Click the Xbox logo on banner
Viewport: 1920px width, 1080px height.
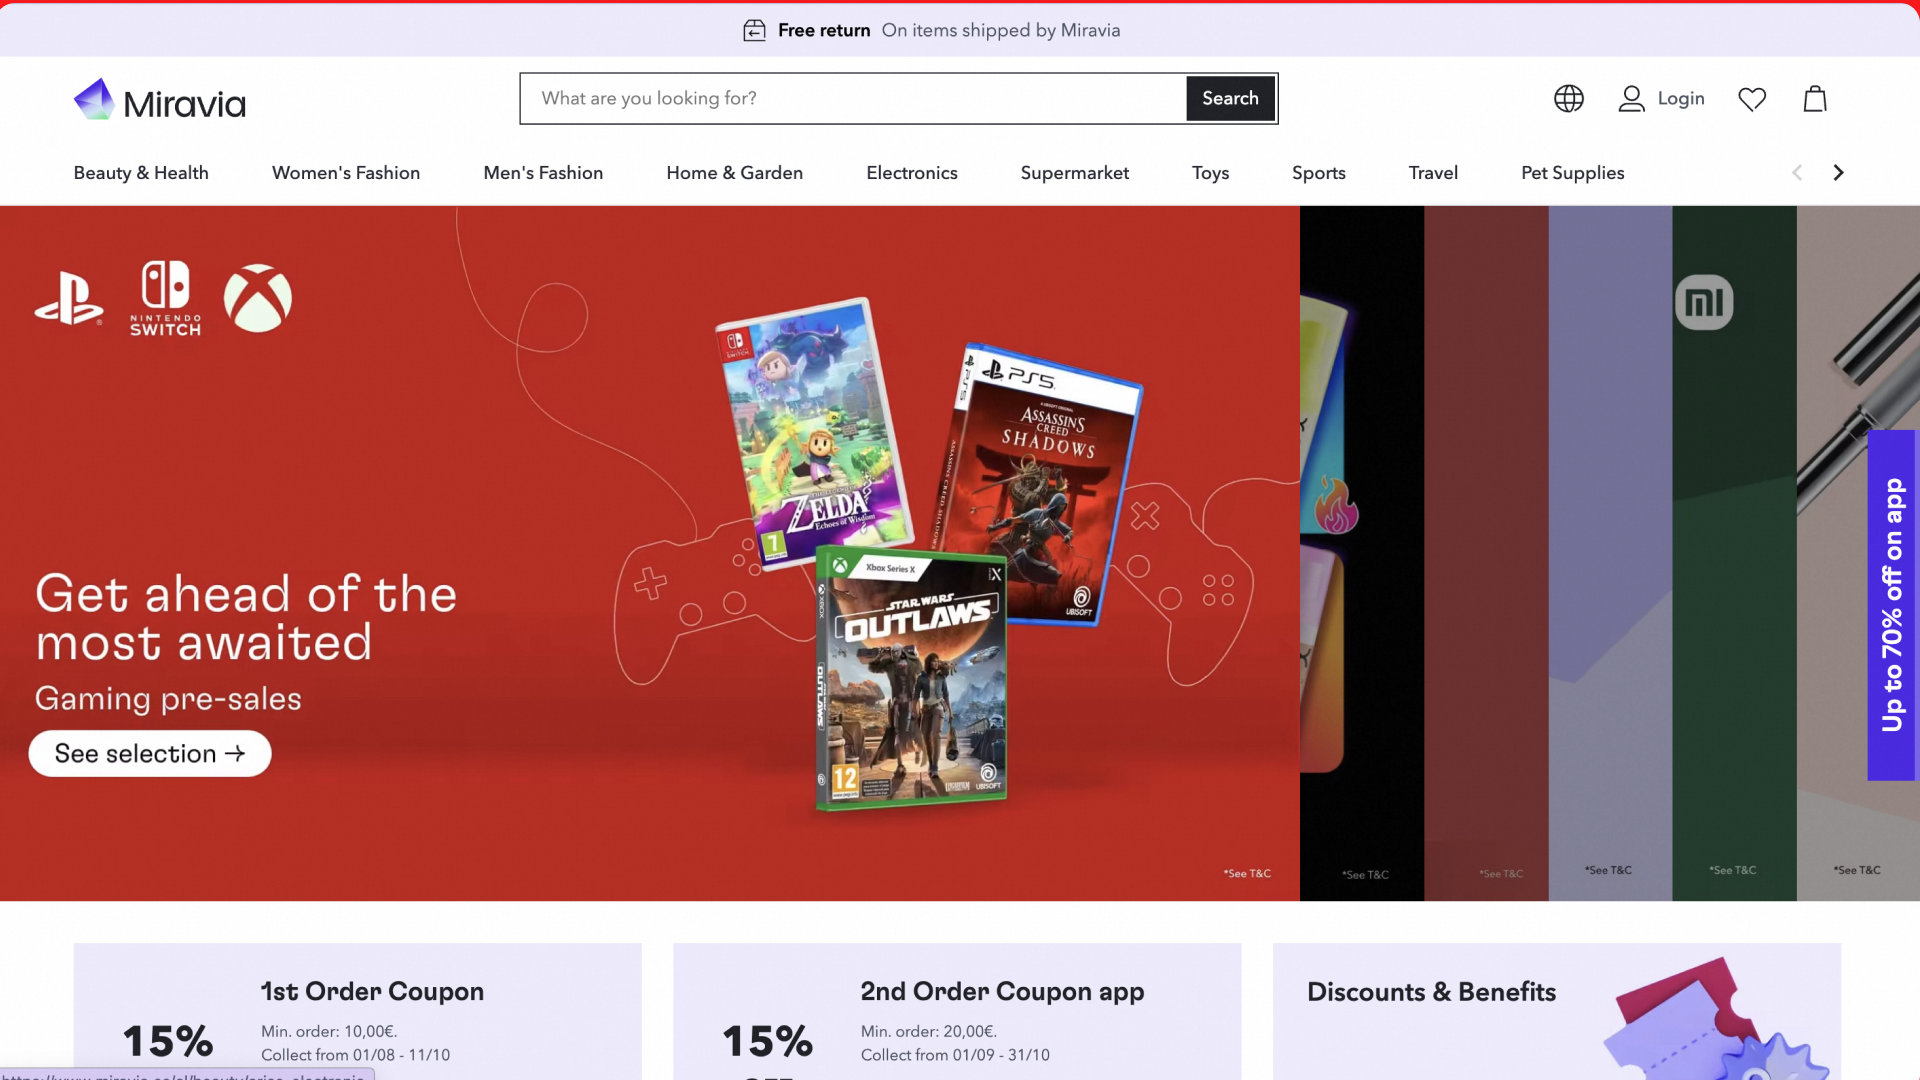(x=258, y=298)
